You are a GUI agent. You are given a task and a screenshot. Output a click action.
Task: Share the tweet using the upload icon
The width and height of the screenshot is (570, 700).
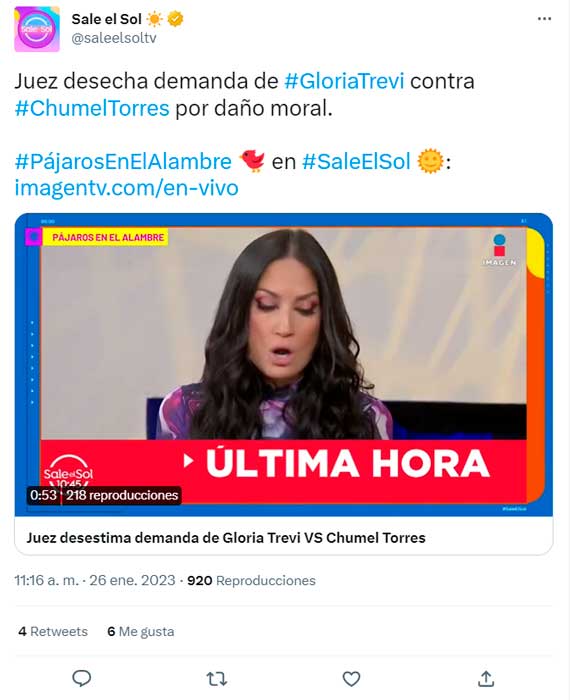[486, 679]
